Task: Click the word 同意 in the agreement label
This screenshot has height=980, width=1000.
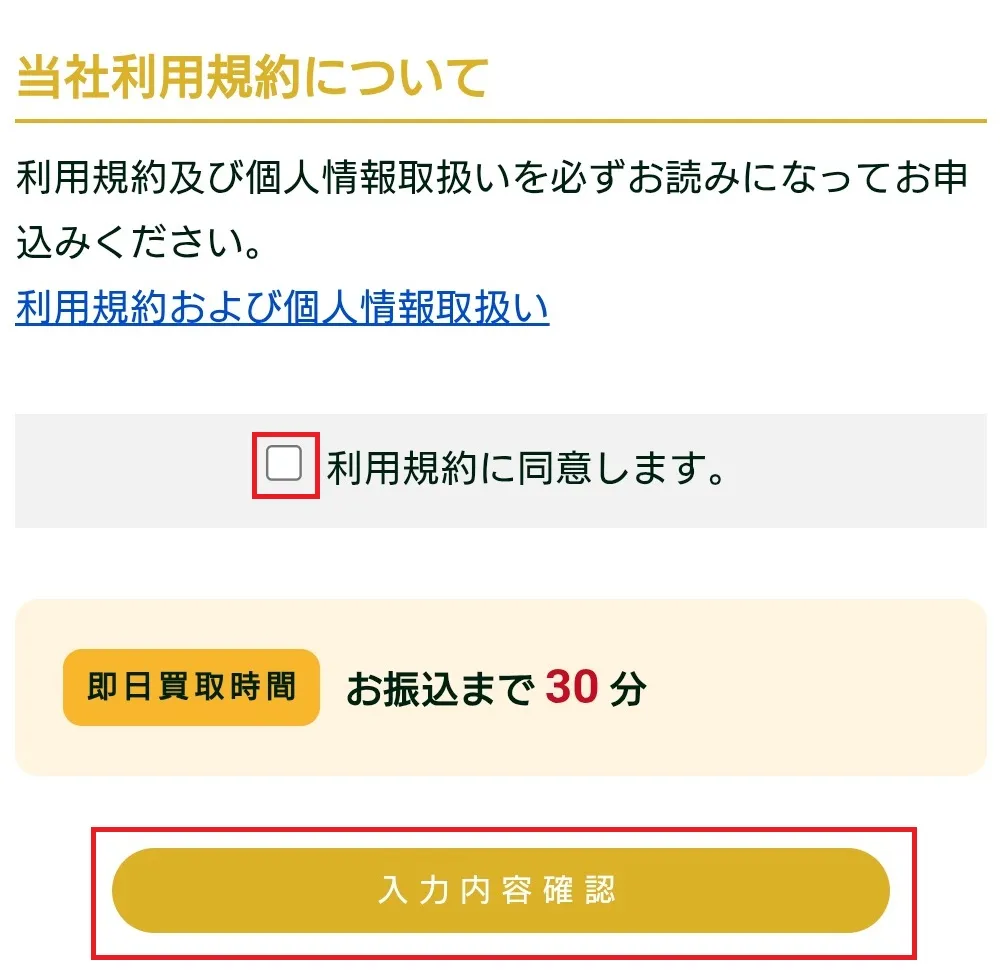Action: click(x=548, y=468)
